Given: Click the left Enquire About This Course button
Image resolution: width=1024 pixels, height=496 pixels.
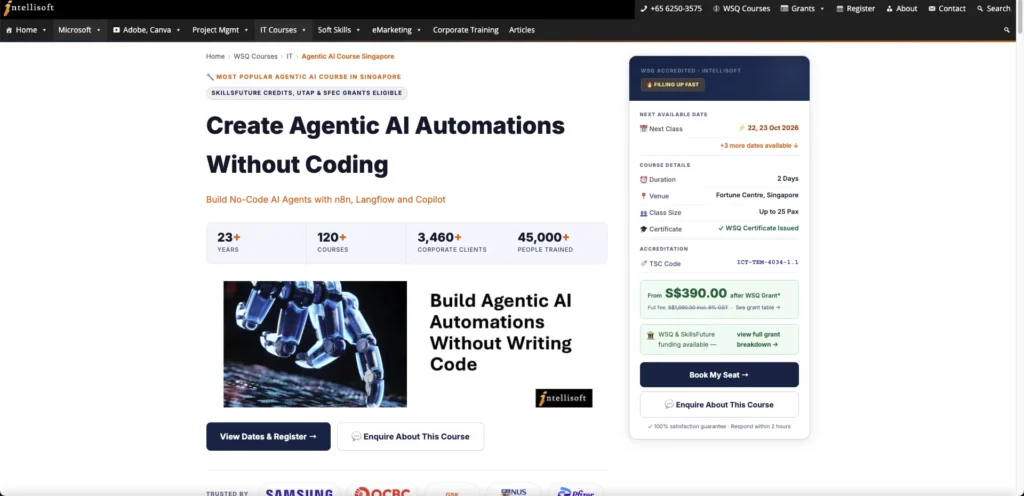Looking at the screenshot, I should click(411, 437).
